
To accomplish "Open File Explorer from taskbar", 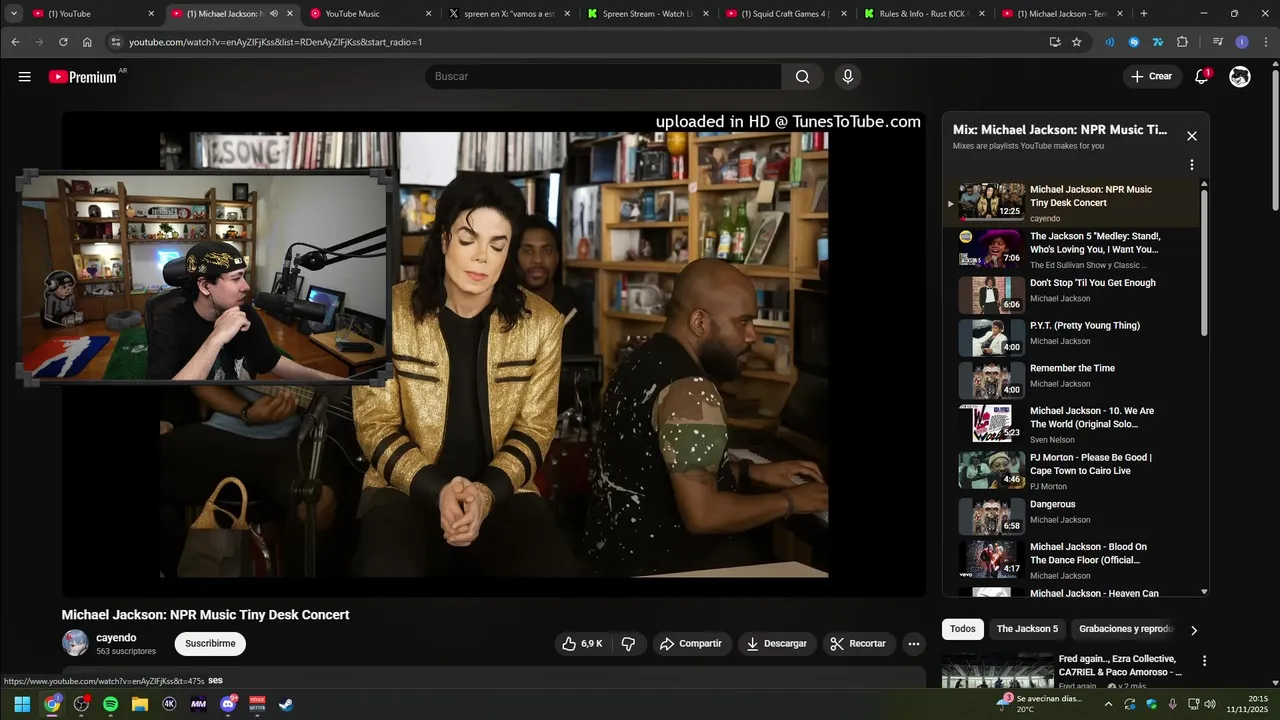I will [139, 704].
